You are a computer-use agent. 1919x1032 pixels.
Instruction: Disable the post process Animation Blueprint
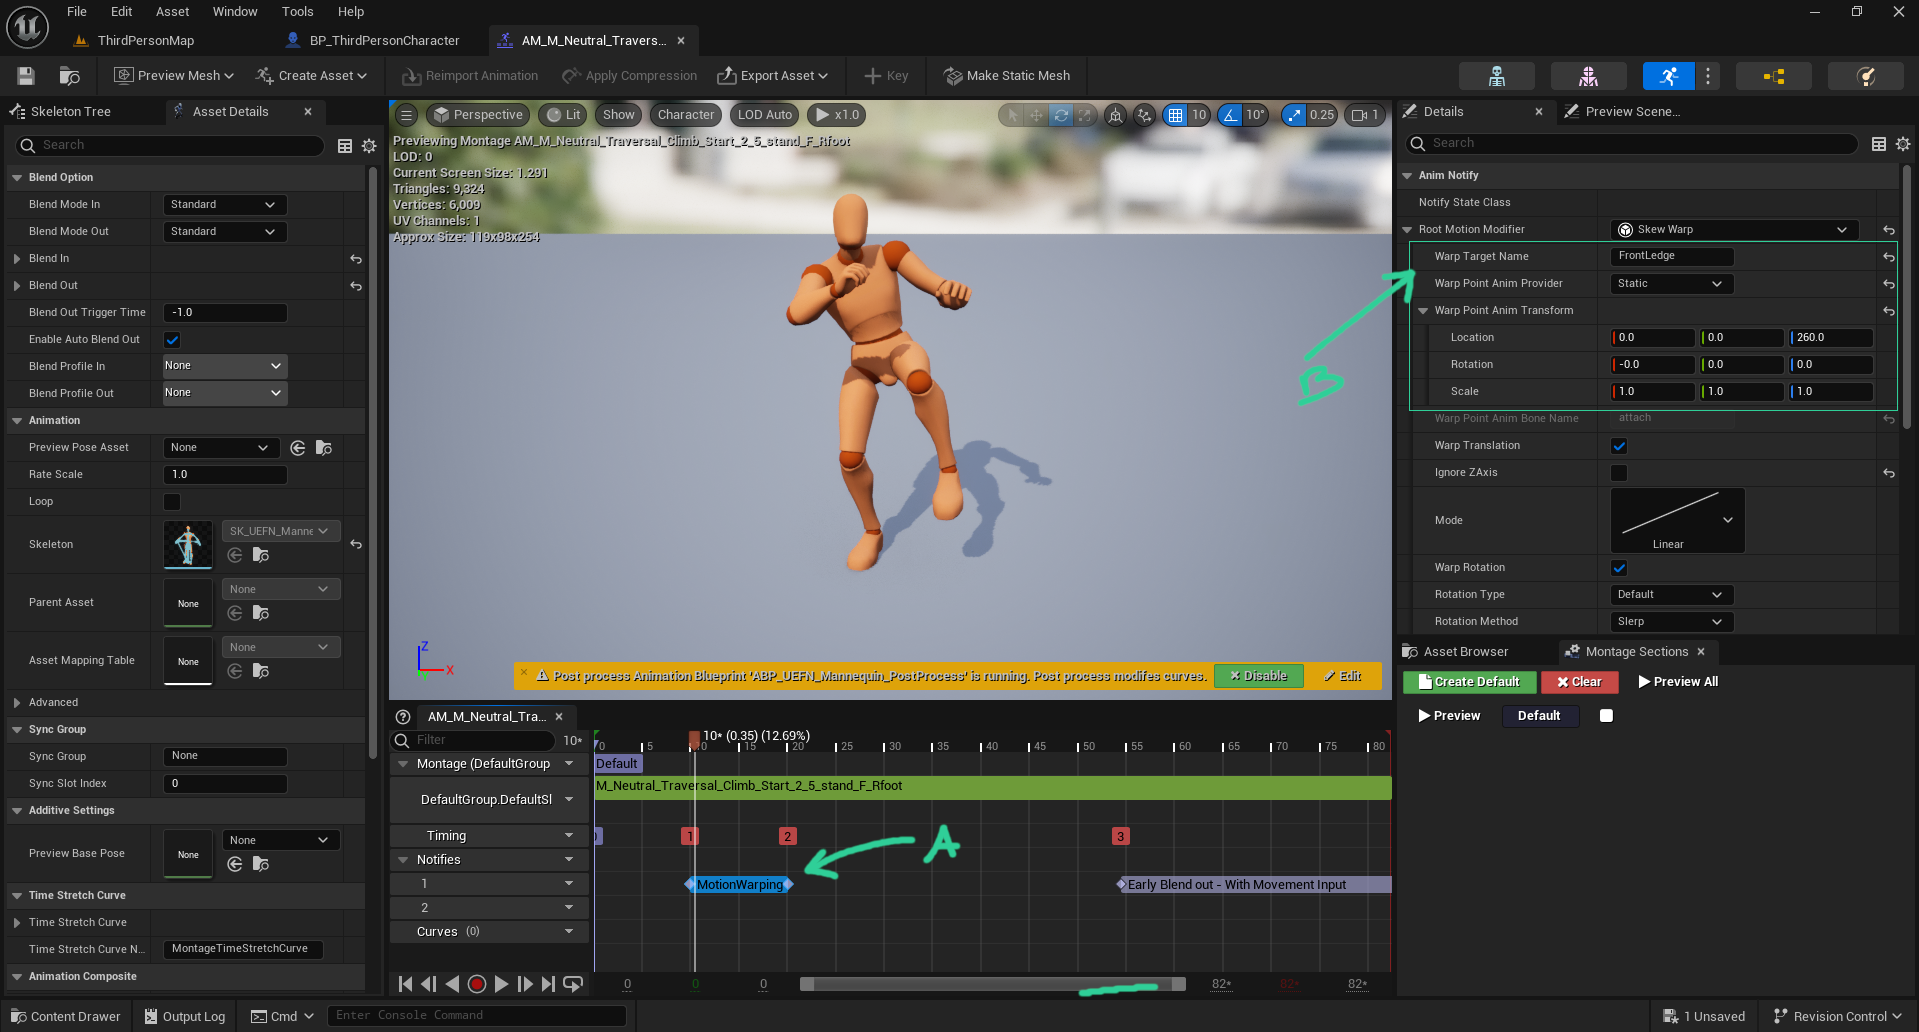[1258, 676]
